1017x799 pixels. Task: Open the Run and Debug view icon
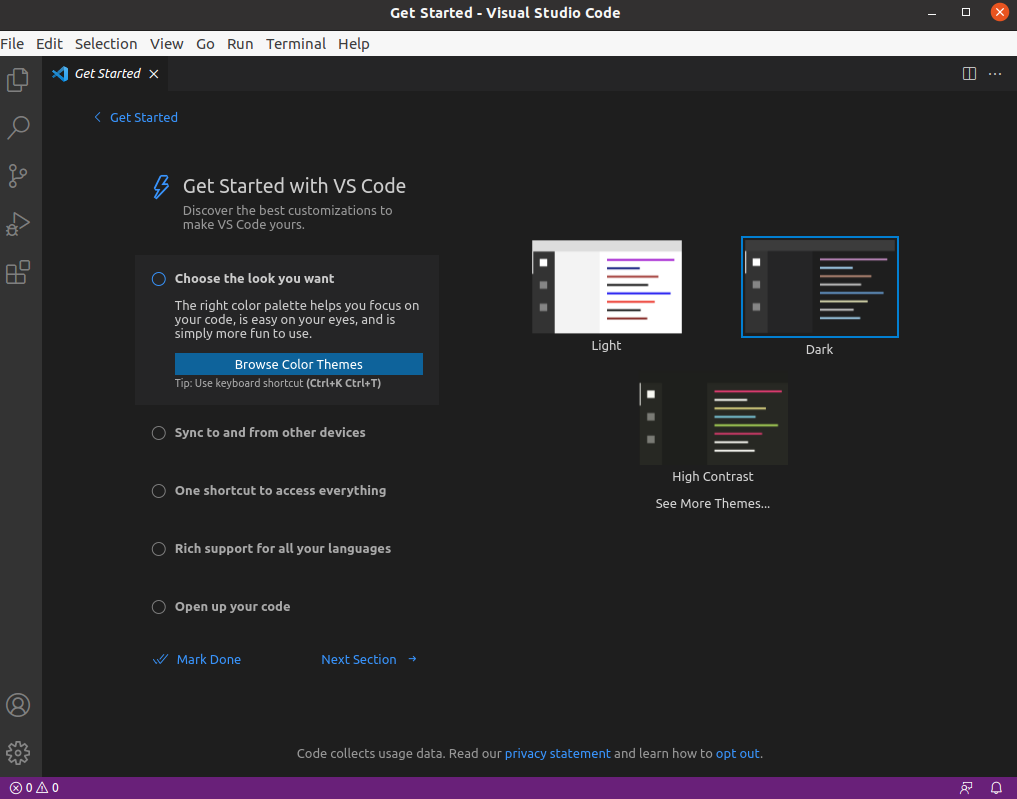click(18, 224)
